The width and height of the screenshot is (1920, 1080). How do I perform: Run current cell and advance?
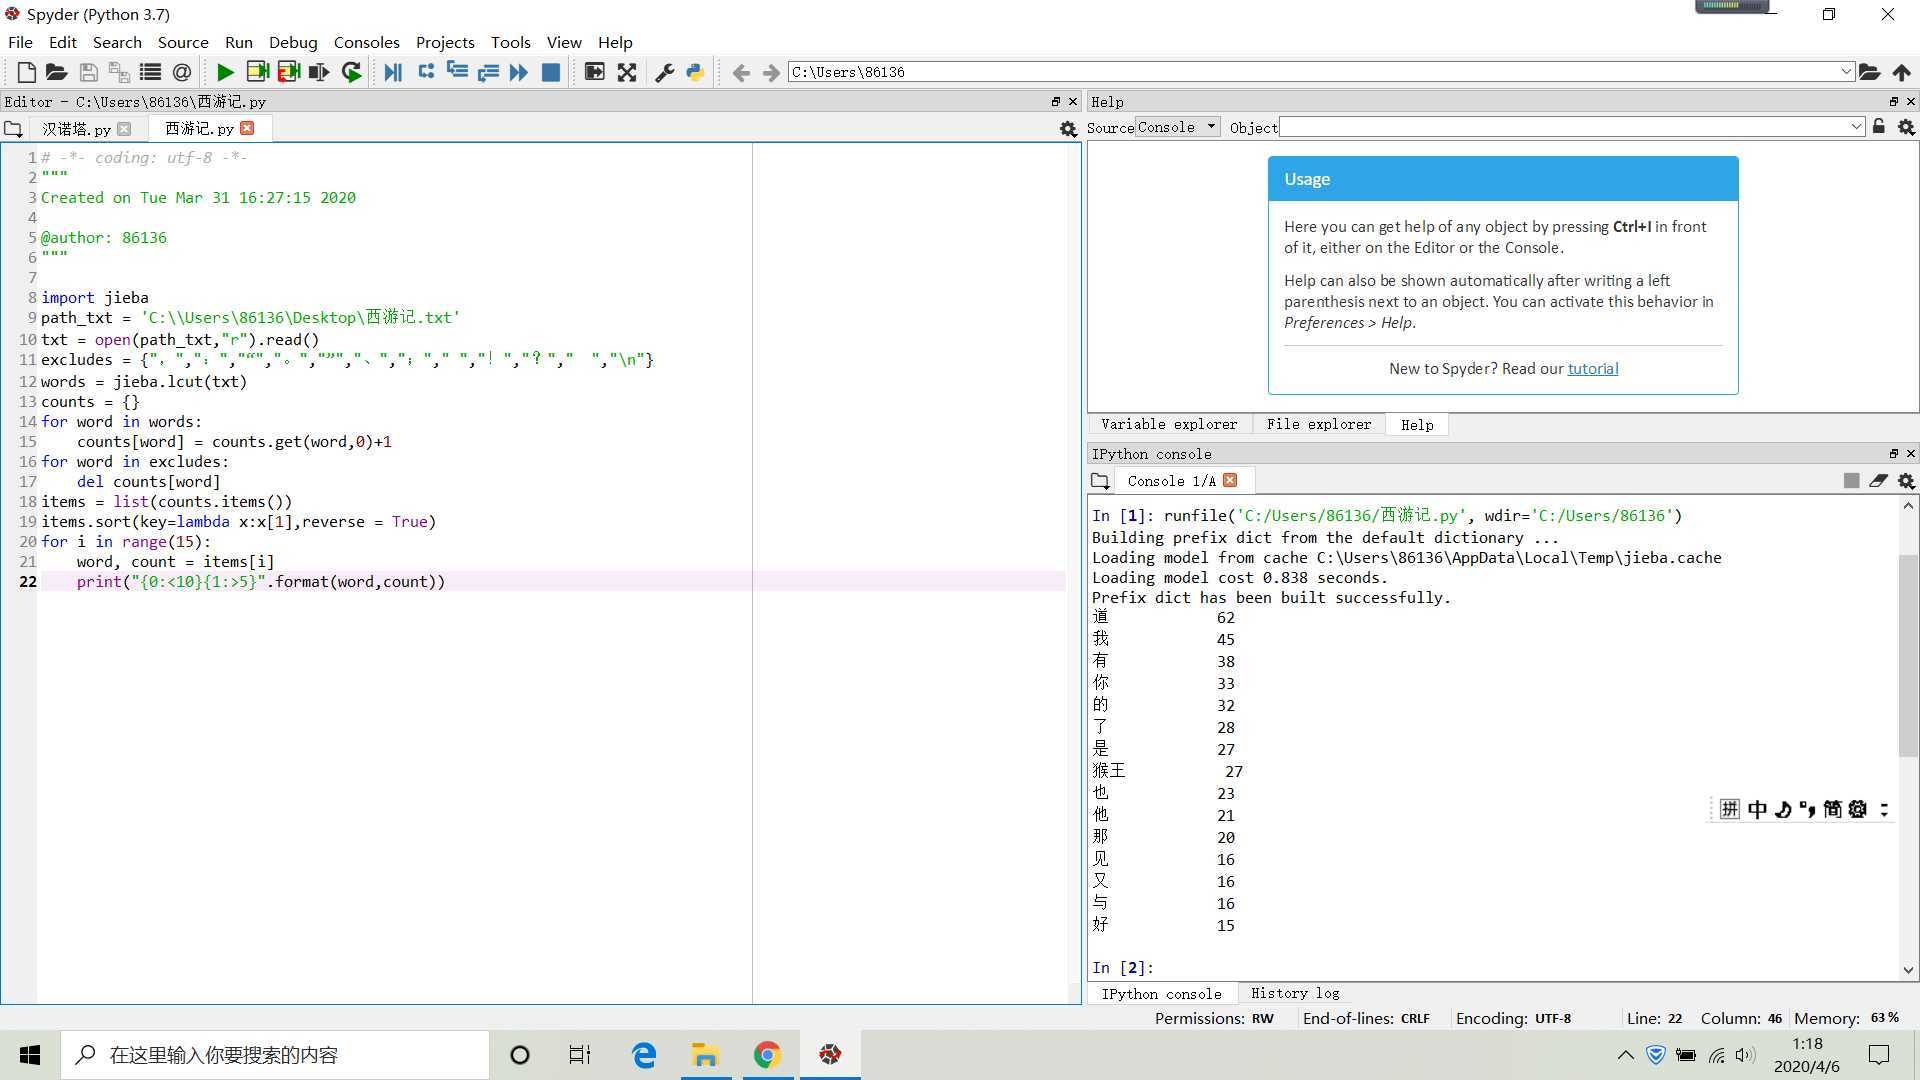(x=288, y=72)
